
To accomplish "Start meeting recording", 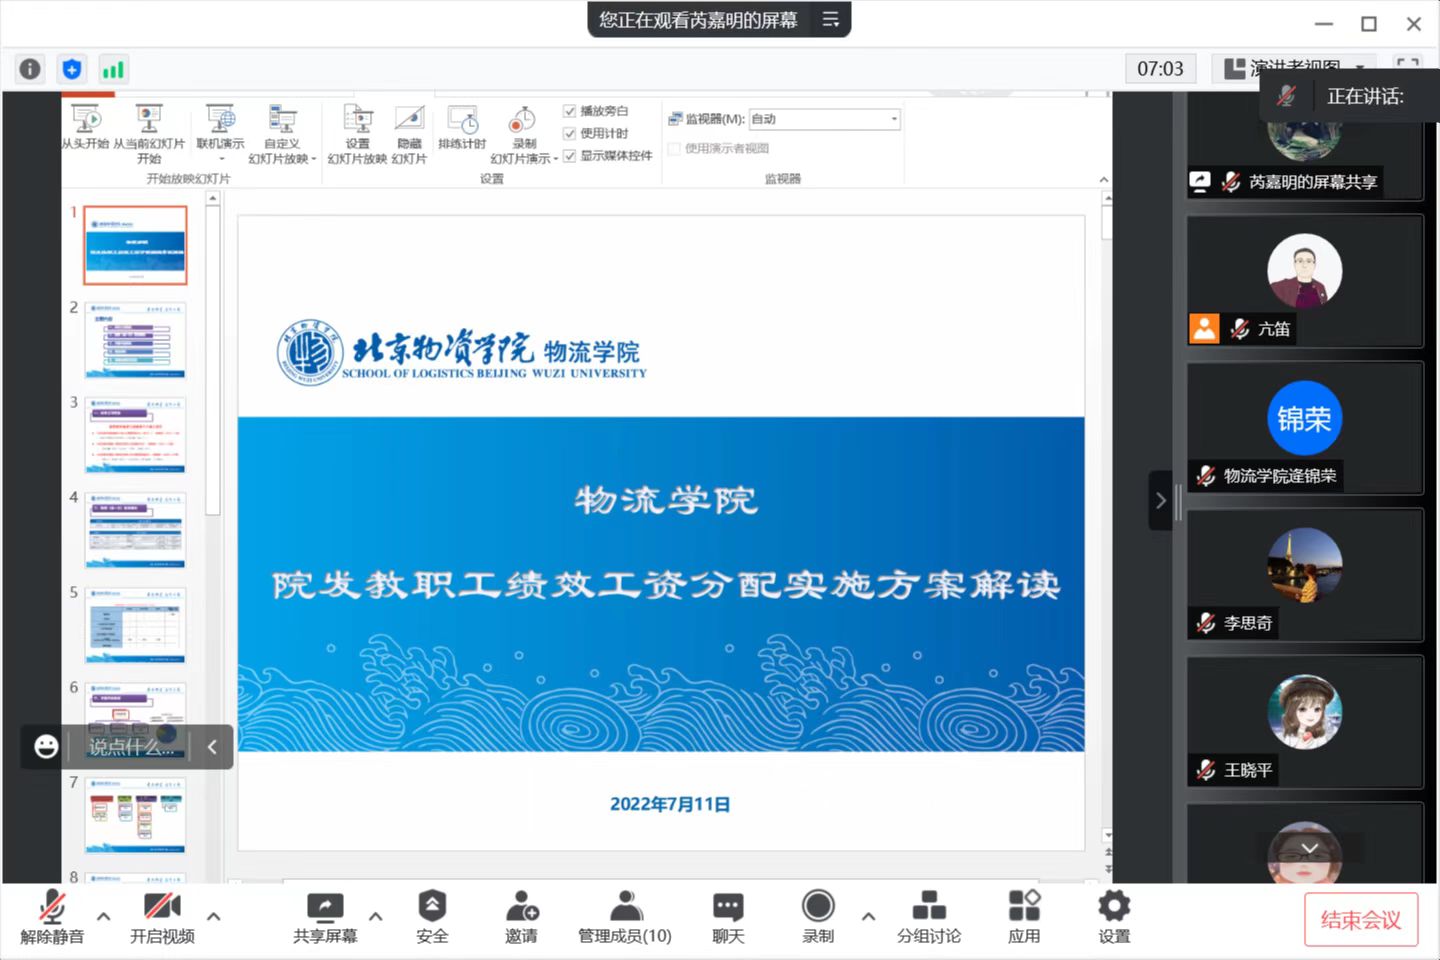I will [x=818, y=917].
